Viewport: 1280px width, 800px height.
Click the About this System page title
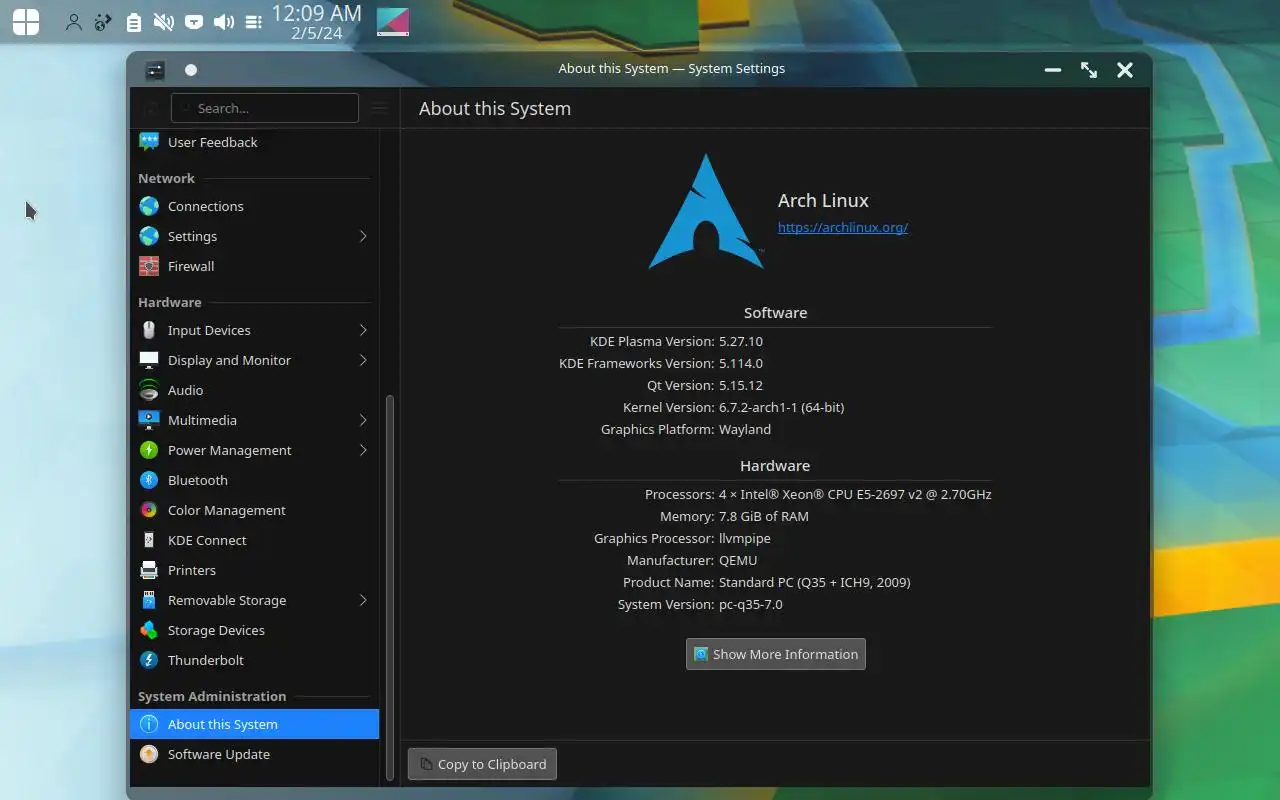coord(495,108)
